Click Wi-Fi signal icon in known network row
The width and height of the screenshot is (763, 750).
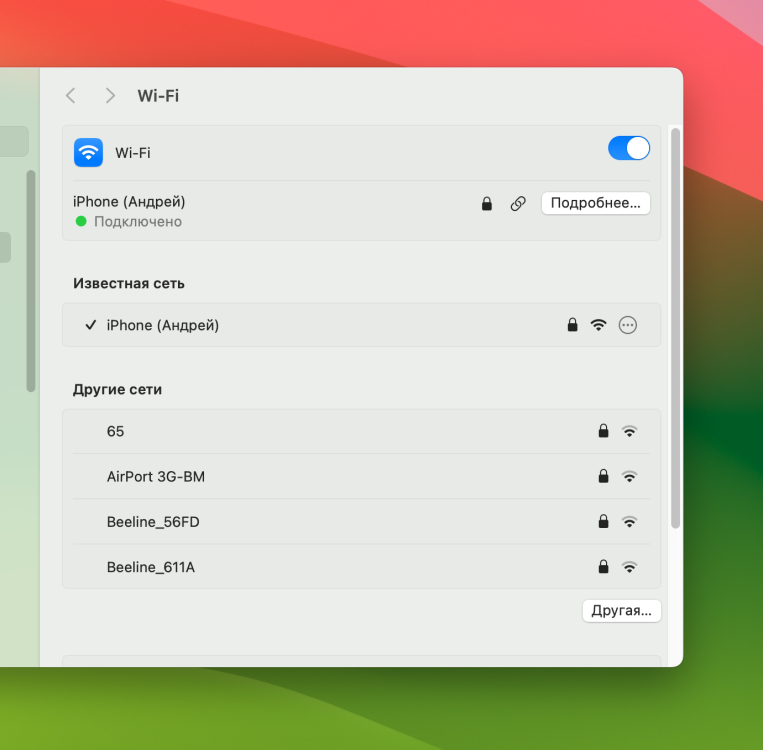tap(599, 325)
